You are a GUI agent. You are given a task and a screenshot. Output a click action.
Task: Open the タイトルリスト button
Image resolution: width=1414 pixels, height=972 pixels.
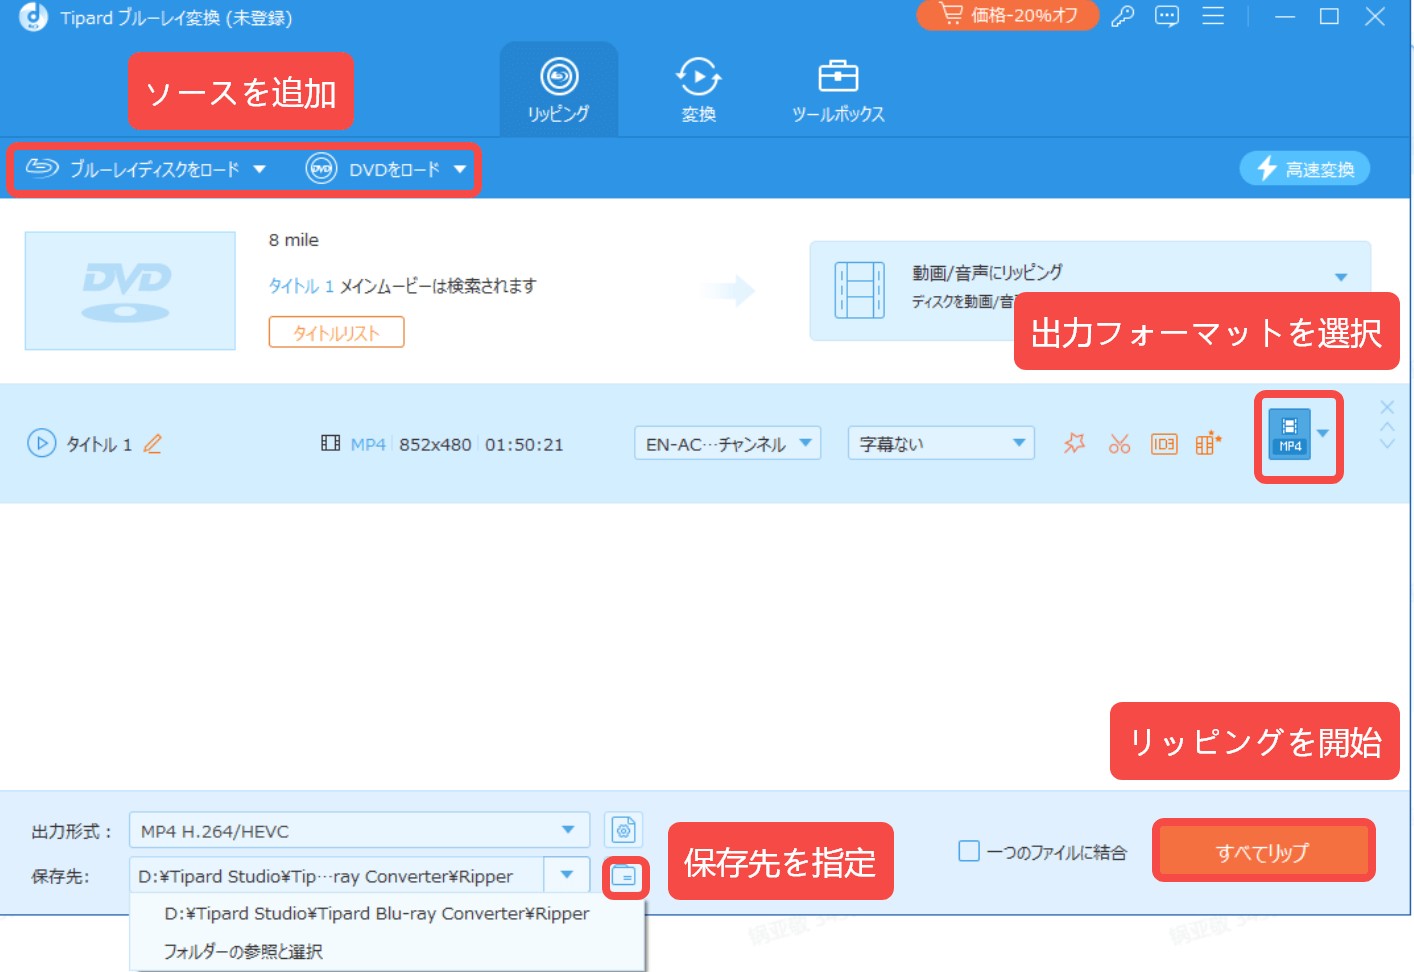[x=336, y=333]
